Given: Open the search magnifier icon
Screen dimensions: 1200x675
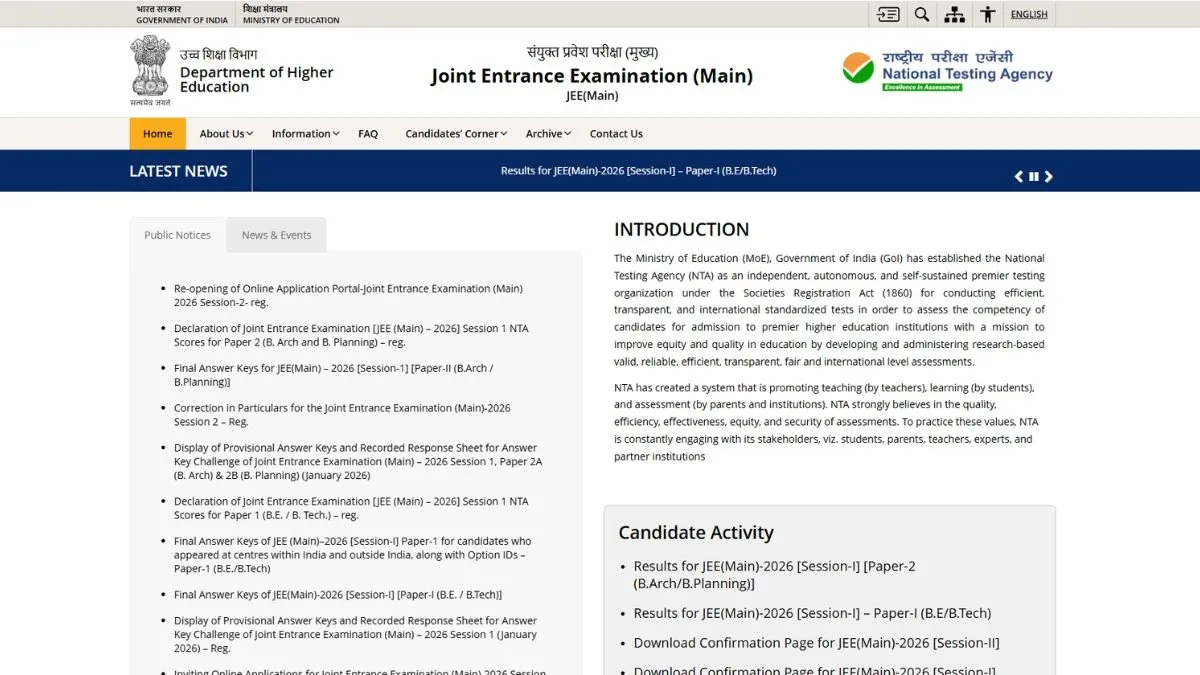Looking at the screenshot, I should 922,14.
